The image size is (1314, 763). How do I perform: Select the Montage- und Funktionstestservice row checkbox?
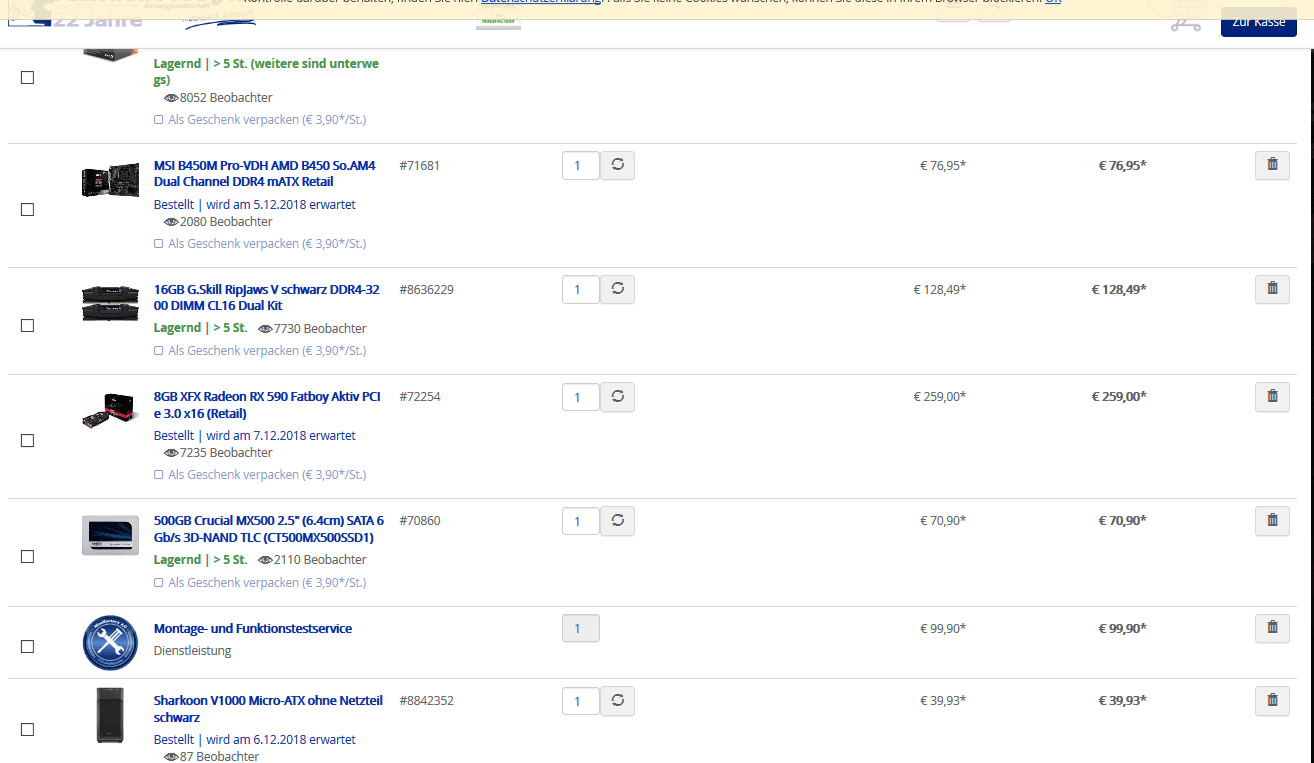tap(28, 647)
